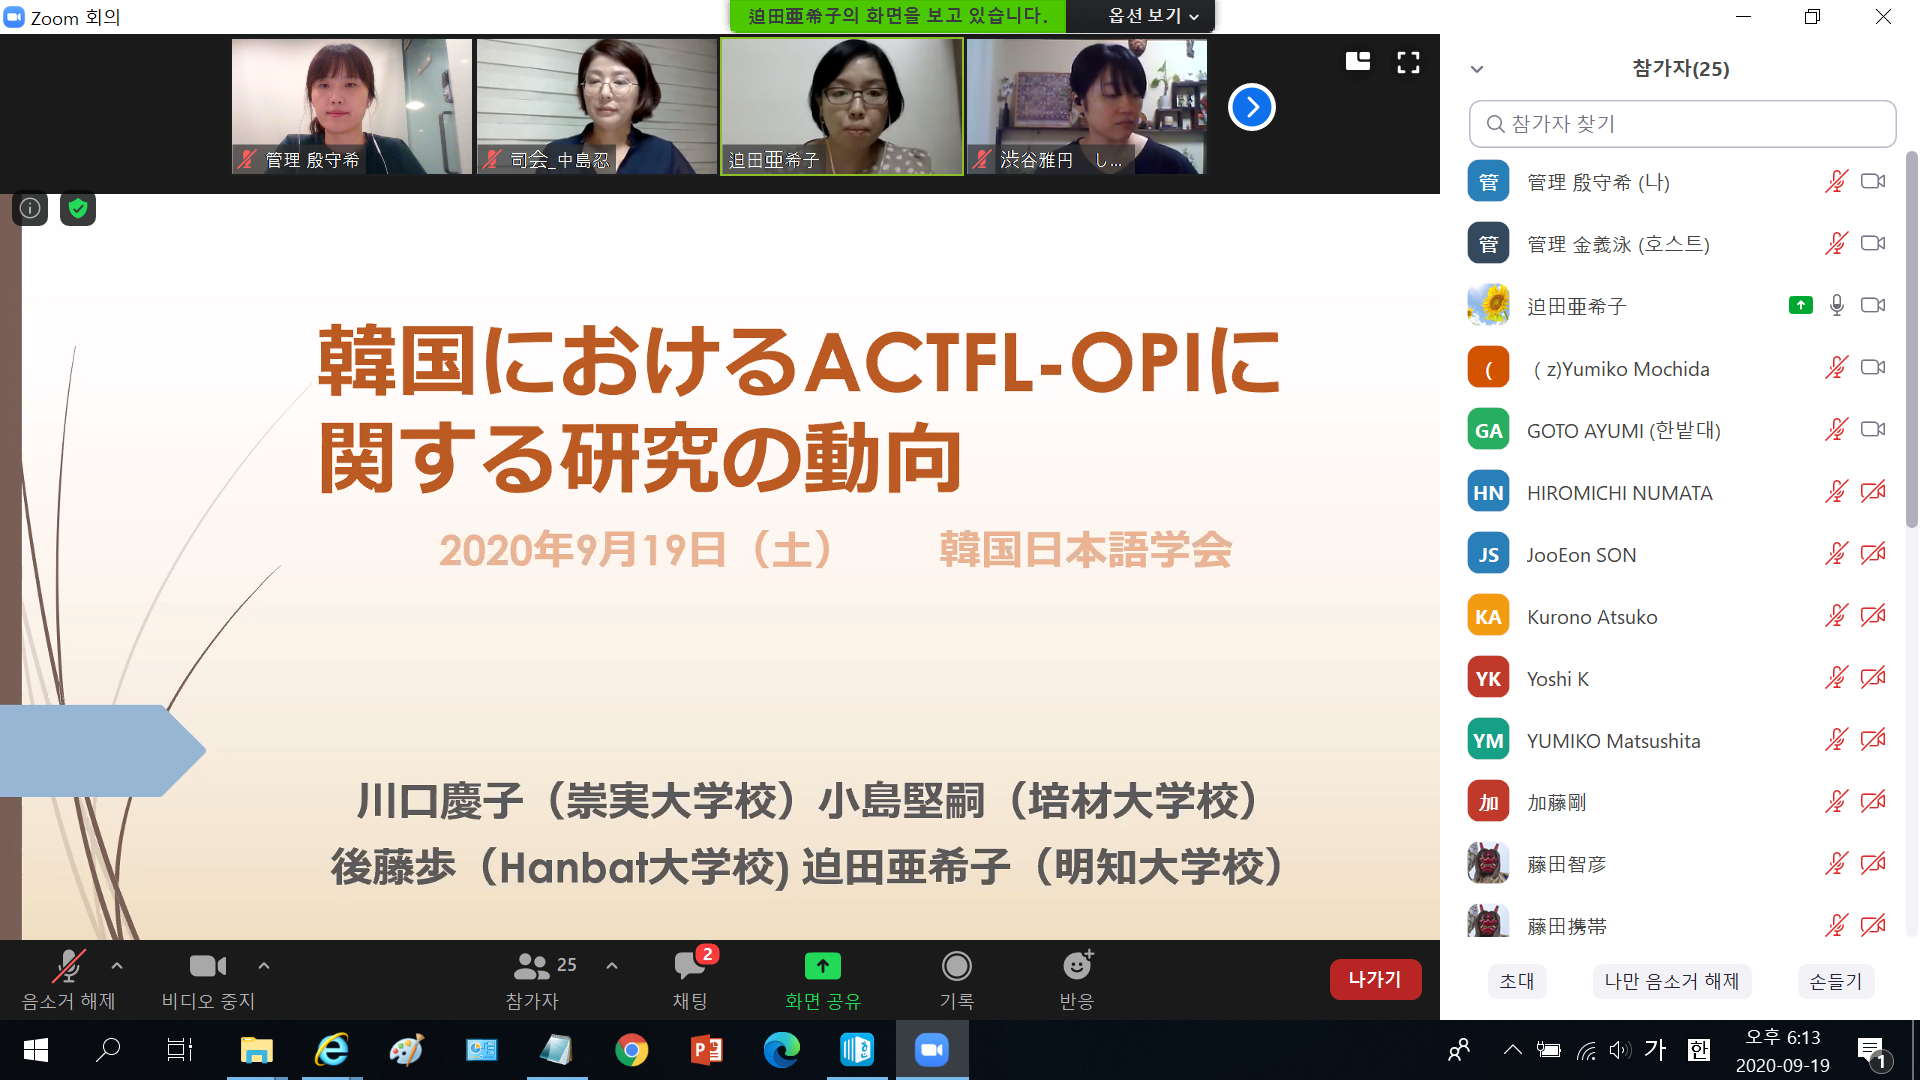The height and width of the screenshot is (1080, 1920).
Task: Stop video with 비디오 중지
Action: click(208, 967)
